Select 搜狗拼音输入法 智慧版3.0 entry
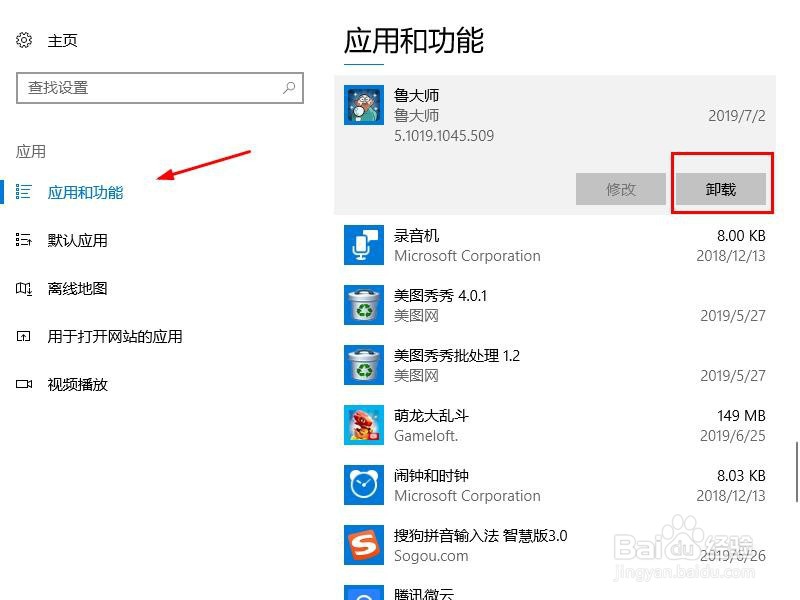The image size is (800, 600). click(555, 545)
